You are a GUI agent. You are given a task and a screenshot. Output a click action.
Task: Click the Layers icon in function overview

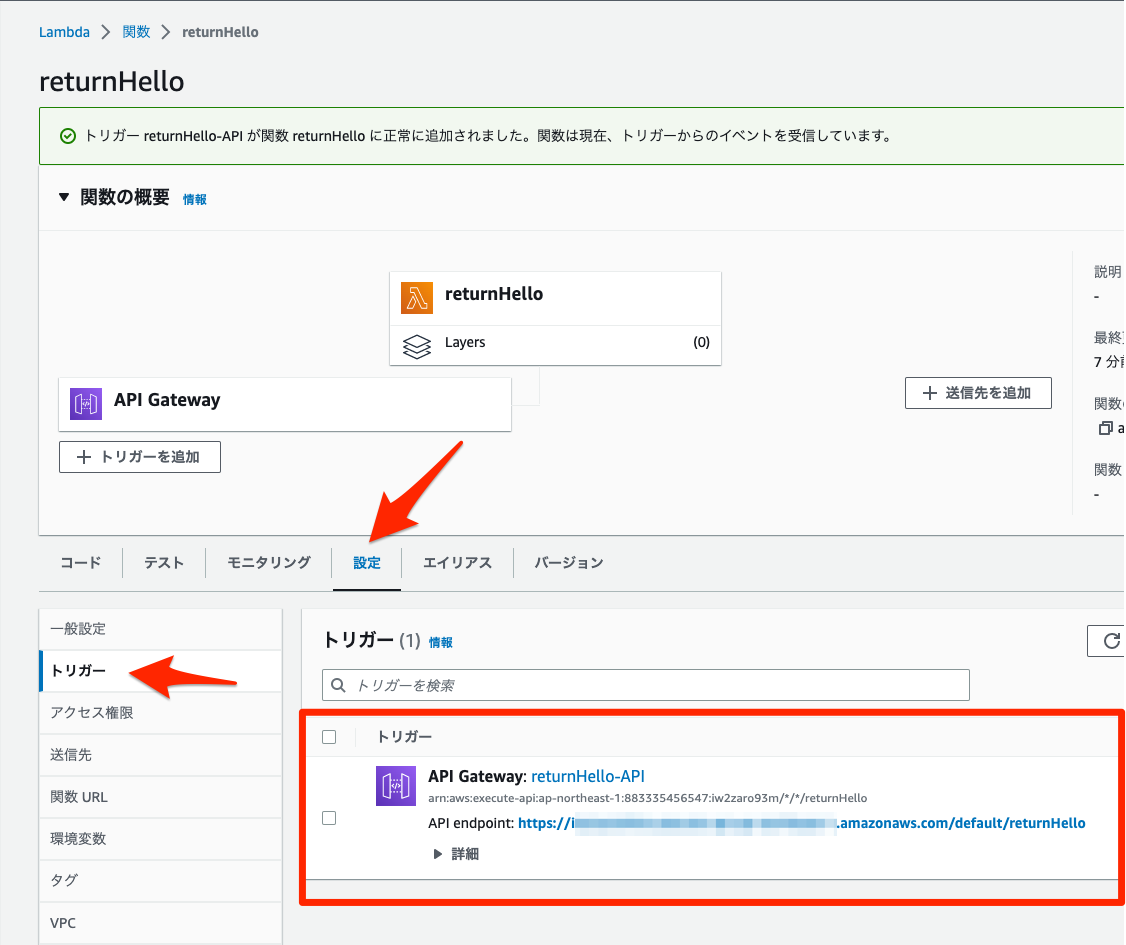(x=416, y=345)
